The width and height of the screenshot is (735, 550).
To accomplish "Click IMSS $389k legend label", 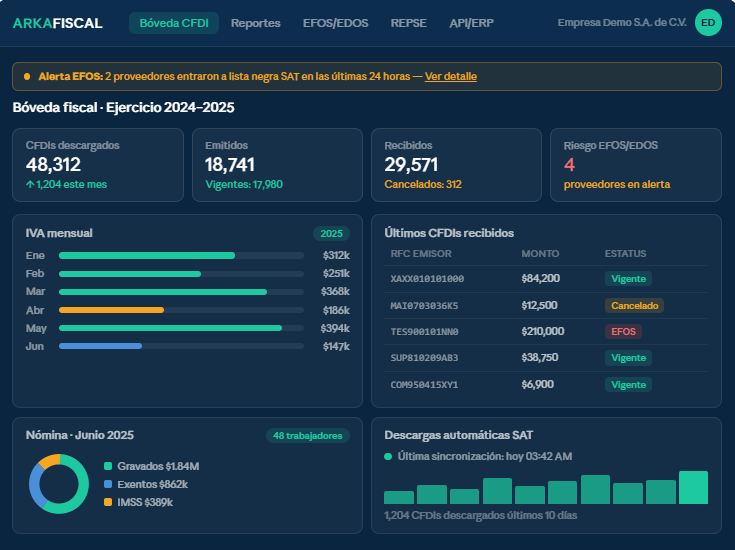I will [x=145, y=502].
